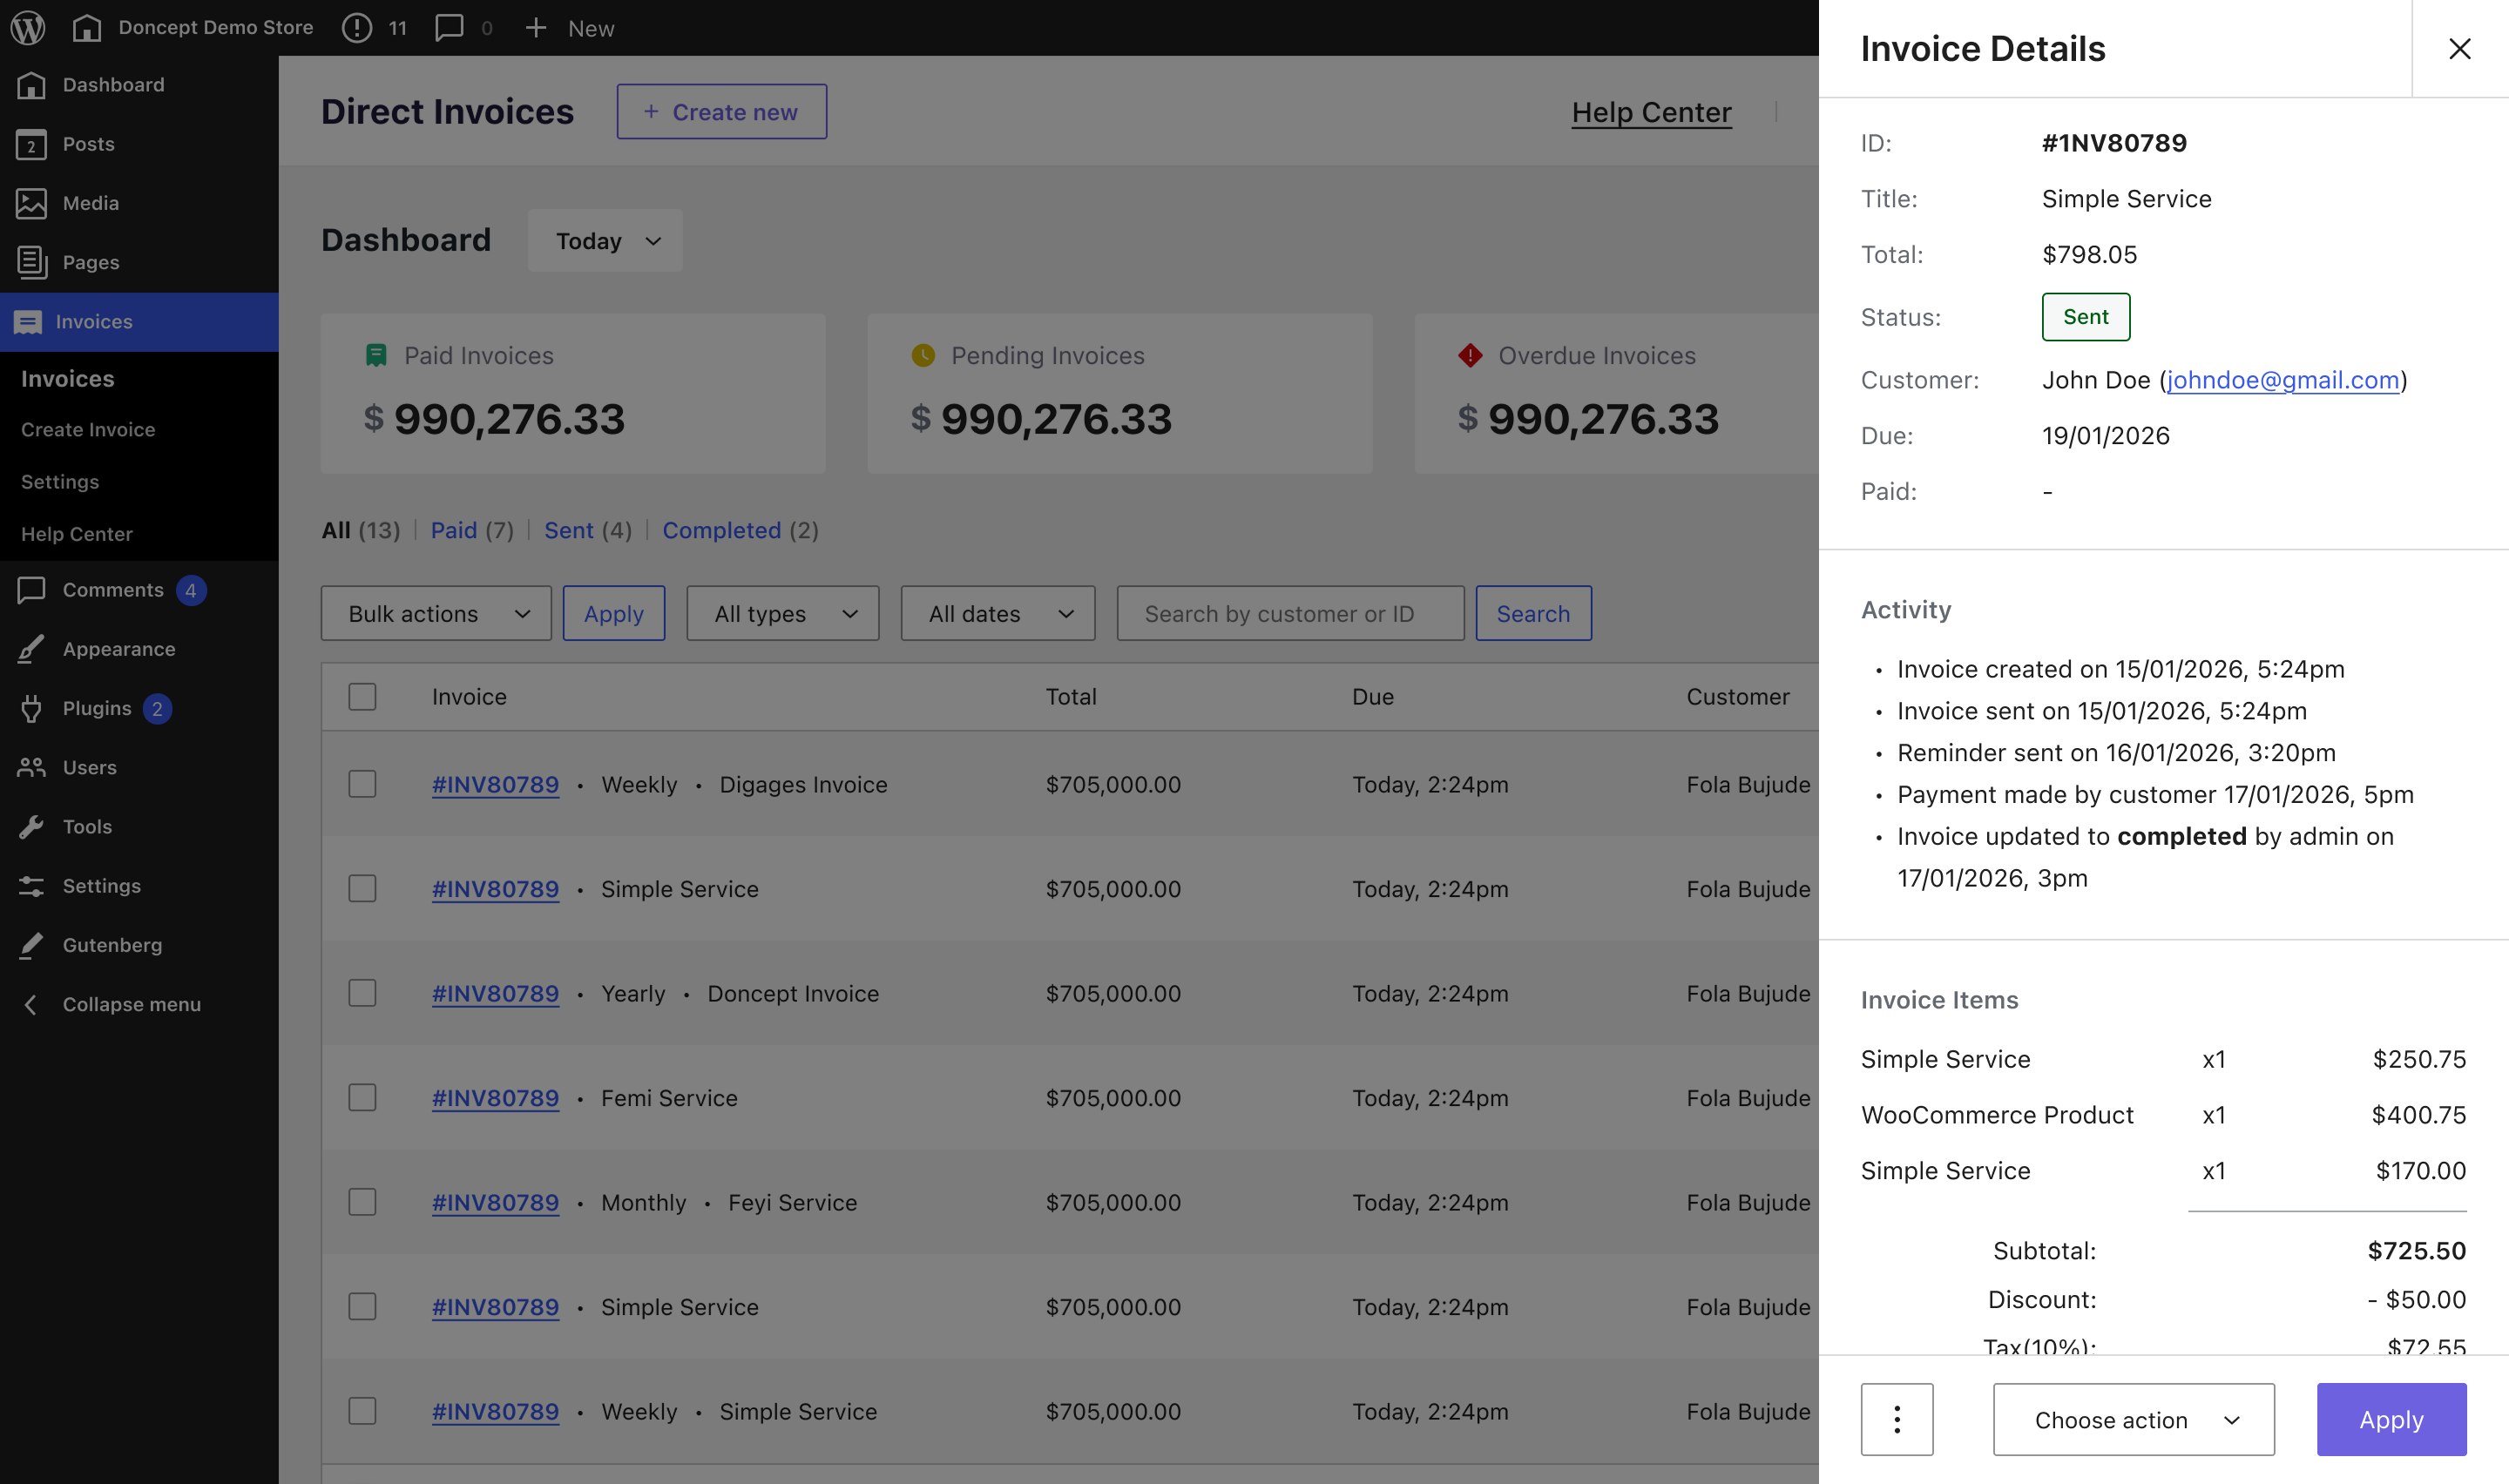Open the Help Center header link
The height and width of the screenshot is (1484, 2509).
tap(1652, 113)
